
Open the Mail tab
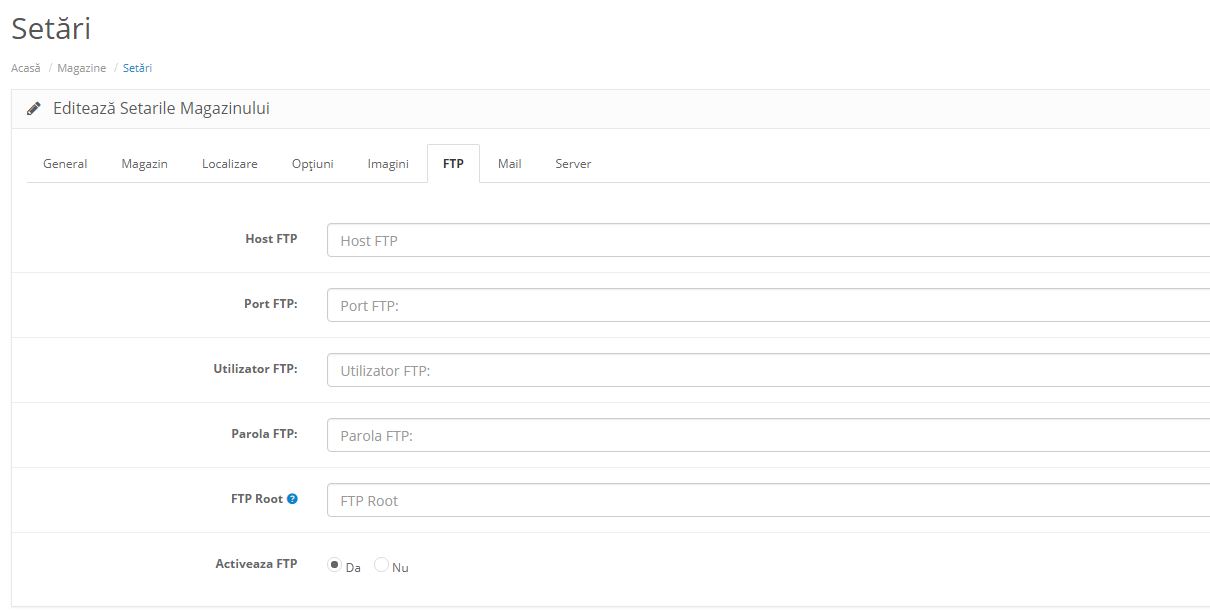(x=509, y=163)
